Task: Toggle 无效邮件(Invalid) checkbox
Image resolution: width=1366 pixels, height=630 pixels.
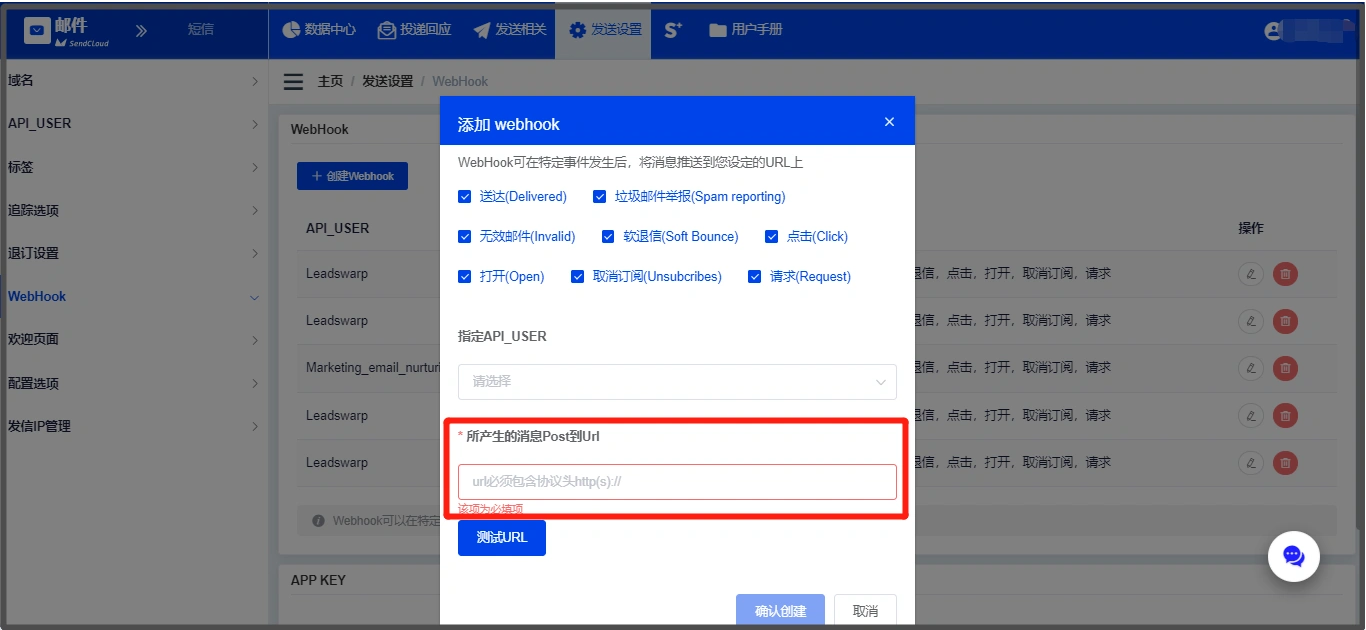Action: pos(464,237)
